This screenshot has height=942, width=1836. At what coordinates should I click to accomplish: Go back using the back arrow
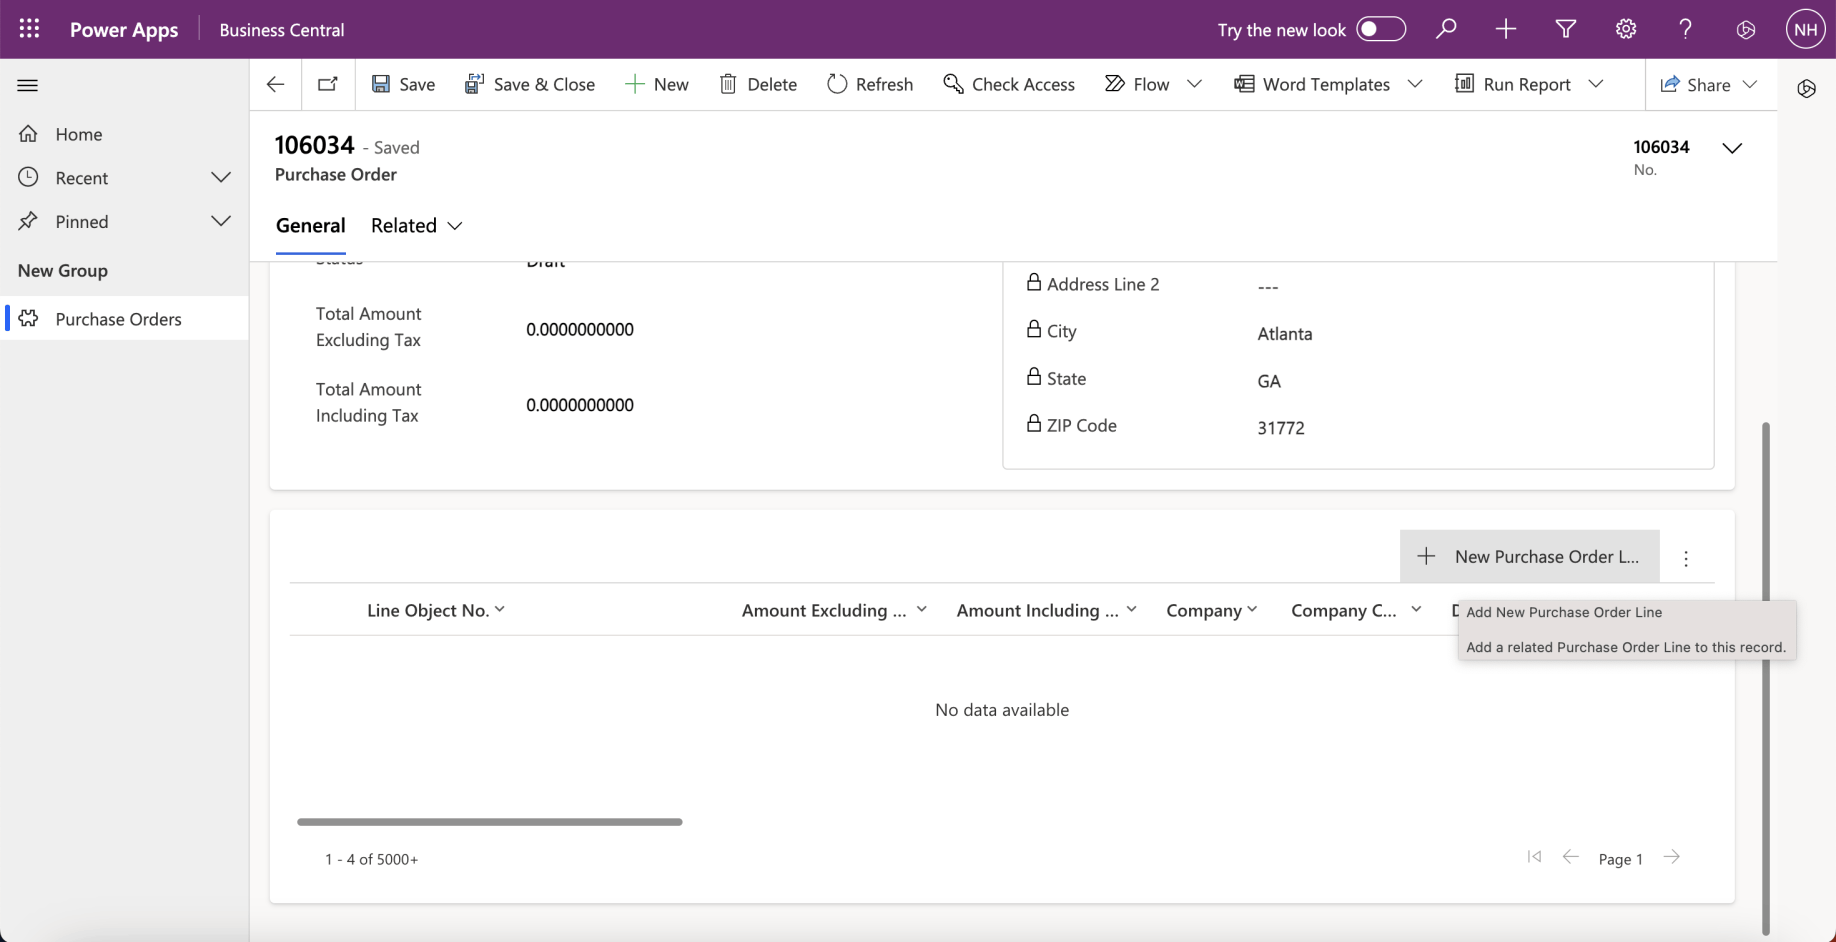coord(276,84)
